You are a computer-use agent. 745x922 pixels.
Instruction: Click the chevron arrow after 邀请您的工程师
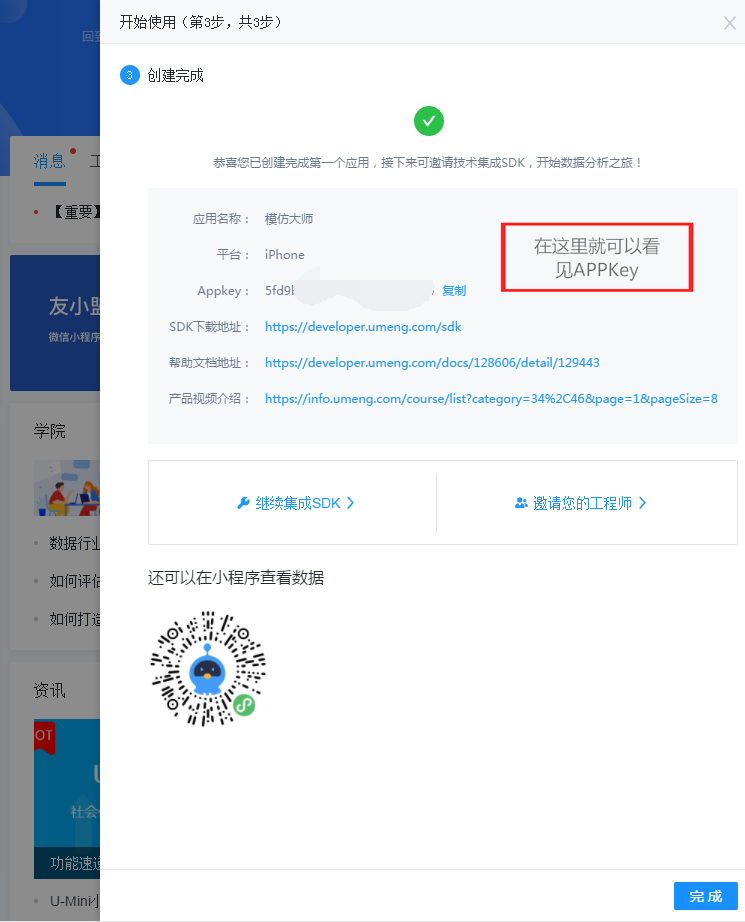tap(643, 503)
